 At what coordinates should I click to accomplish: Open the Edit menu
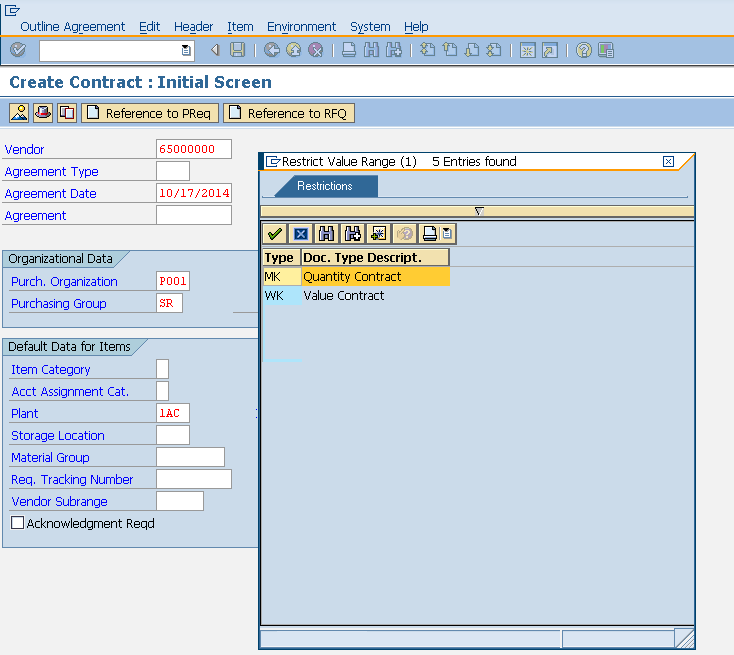[x=149, y=27]
